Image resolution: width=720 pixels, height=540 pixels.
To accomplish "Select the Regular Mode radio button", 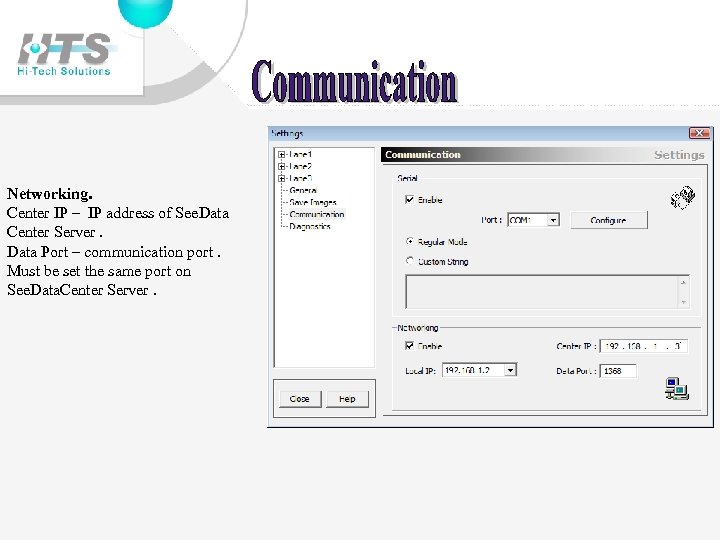I will tap(410, 241).
